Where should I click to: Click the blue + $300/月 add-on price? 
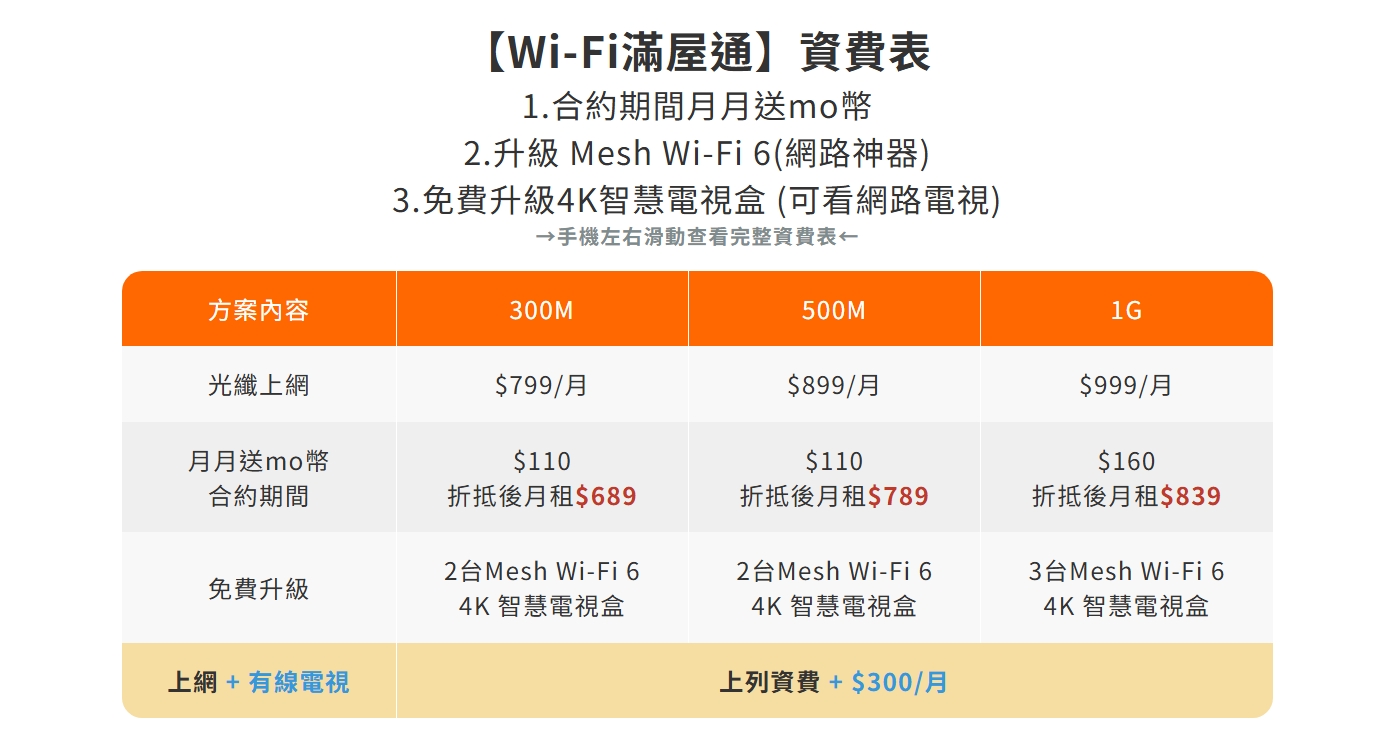click(x=888, y=682)
